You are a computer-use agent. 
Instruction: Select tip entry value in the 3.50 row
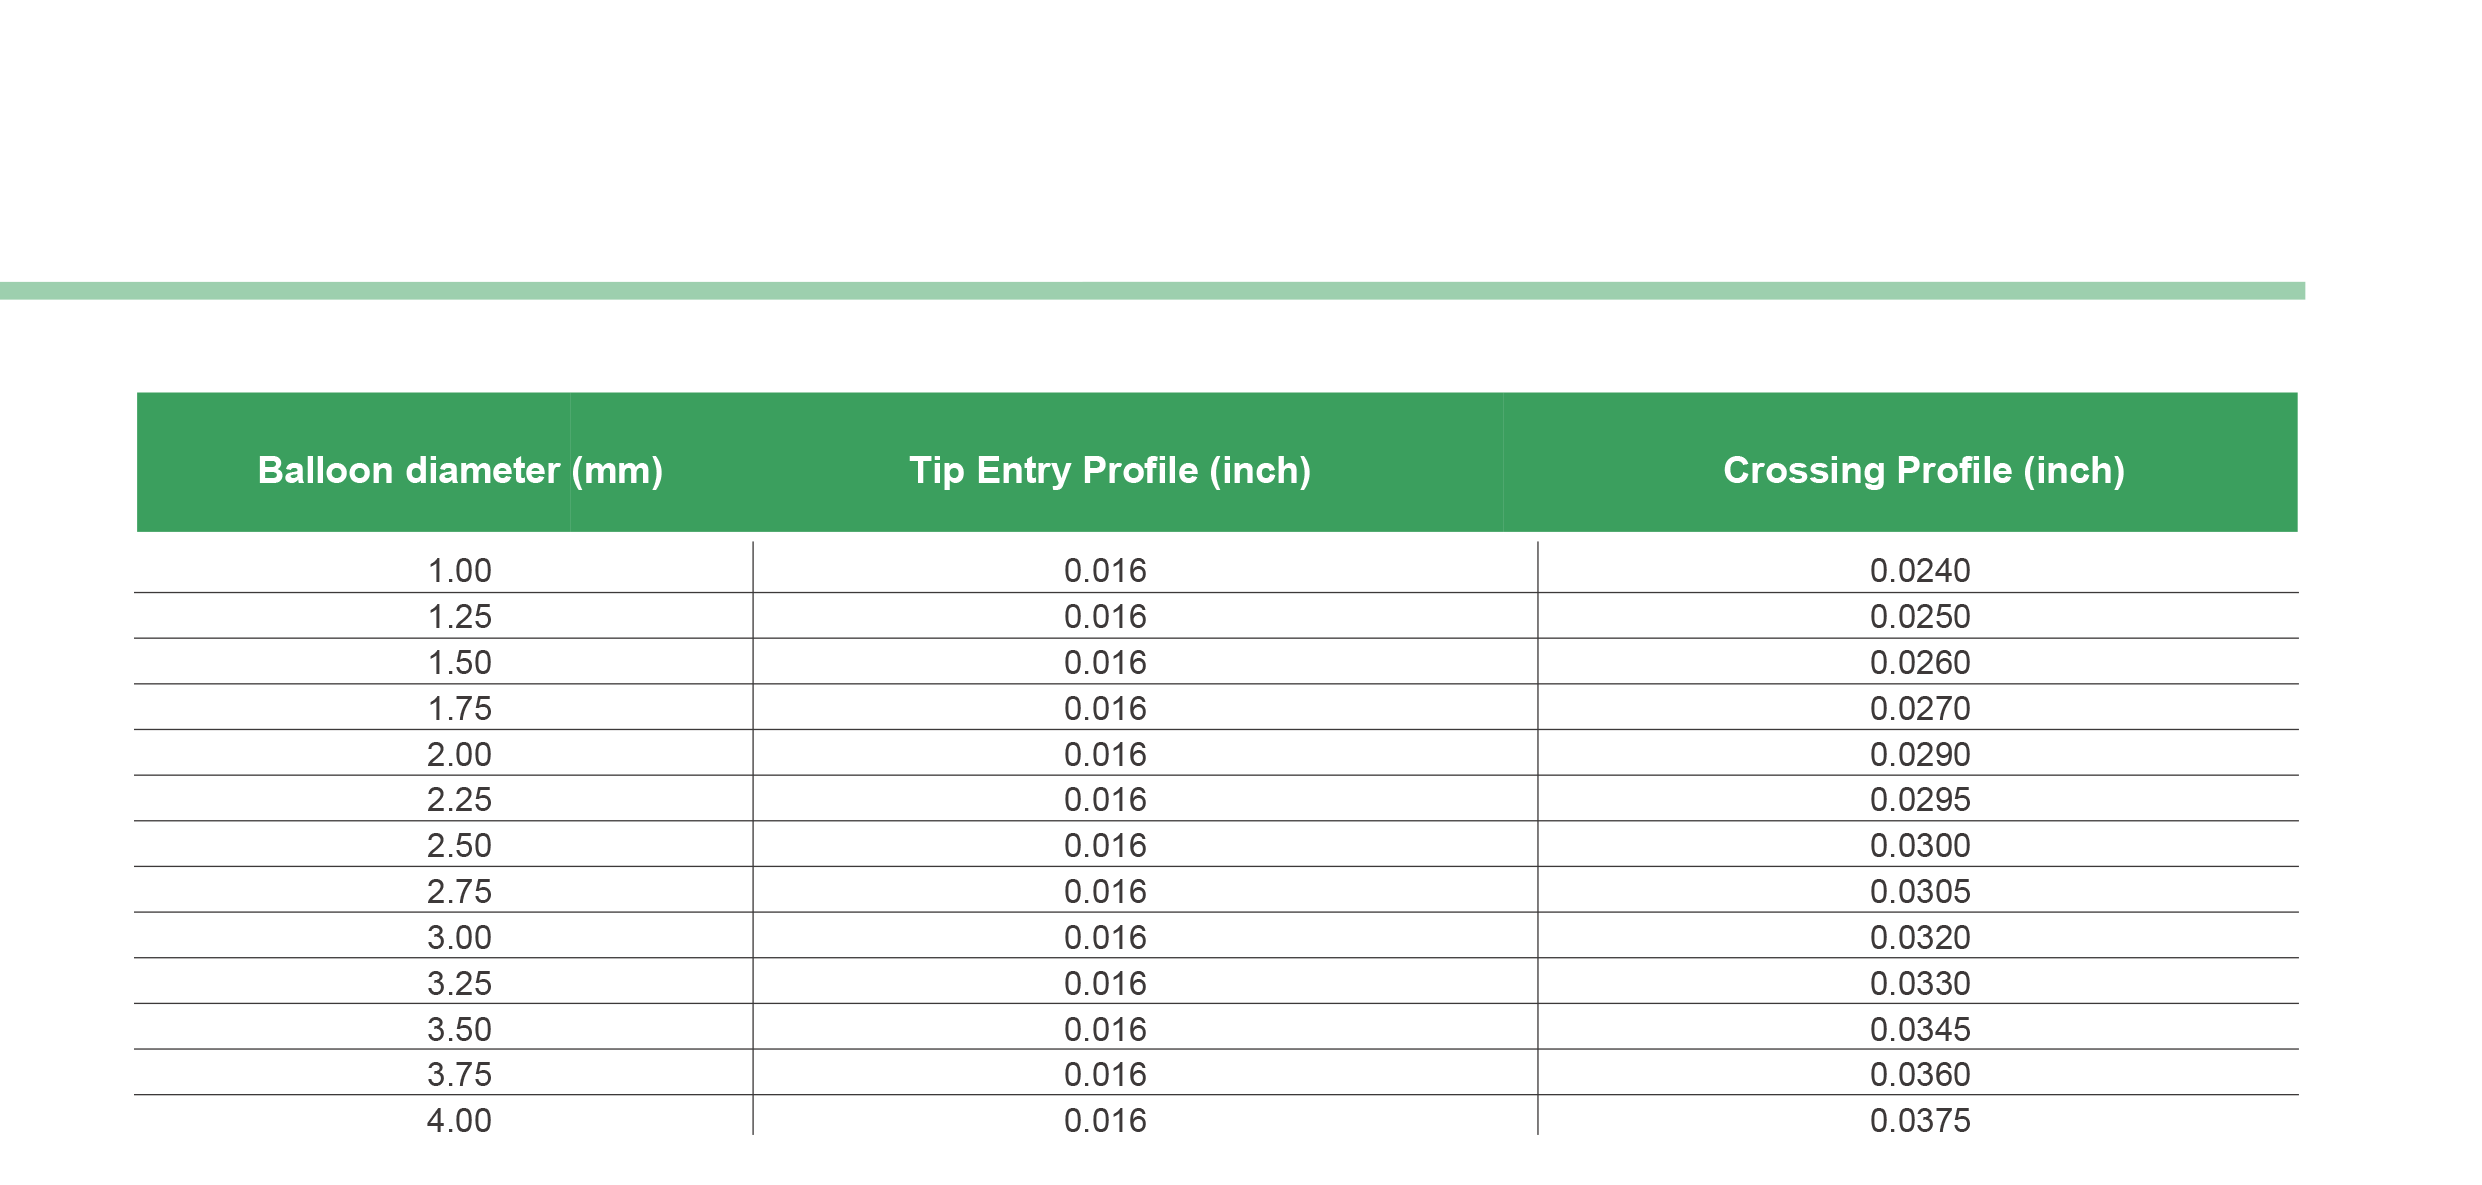[x=1105, y=1030]
